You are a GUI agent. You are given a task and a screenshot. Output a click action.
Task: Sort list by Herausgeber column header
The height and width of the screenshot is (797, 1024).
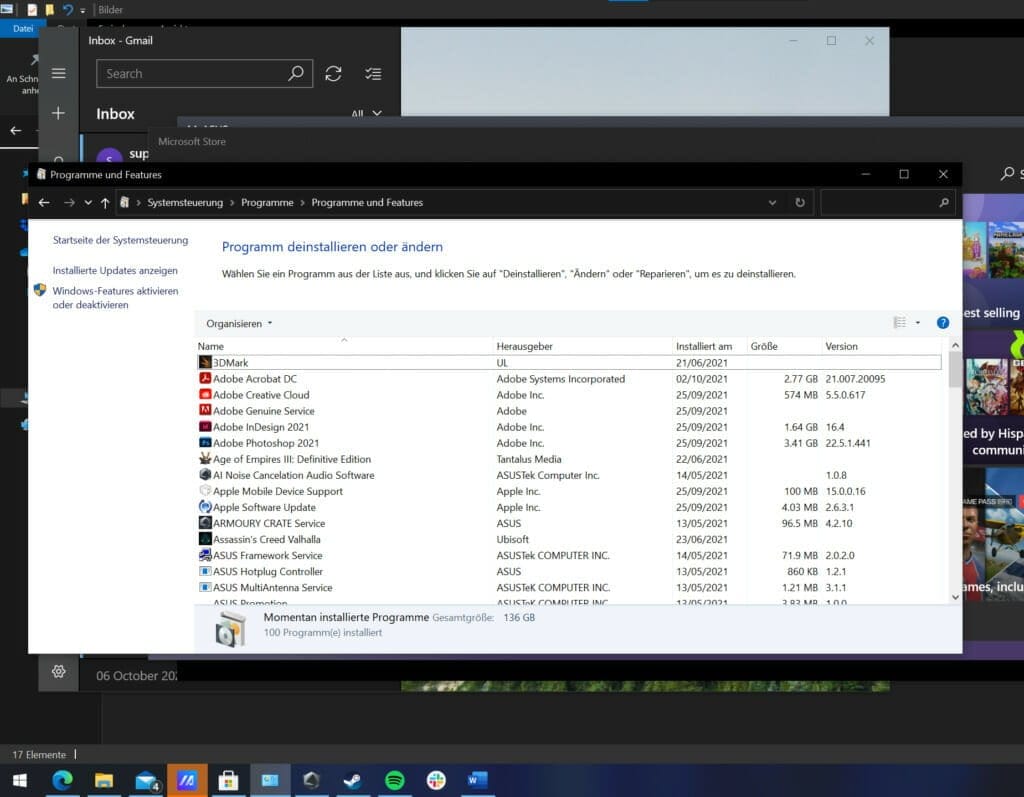click(x=524, y=346)
